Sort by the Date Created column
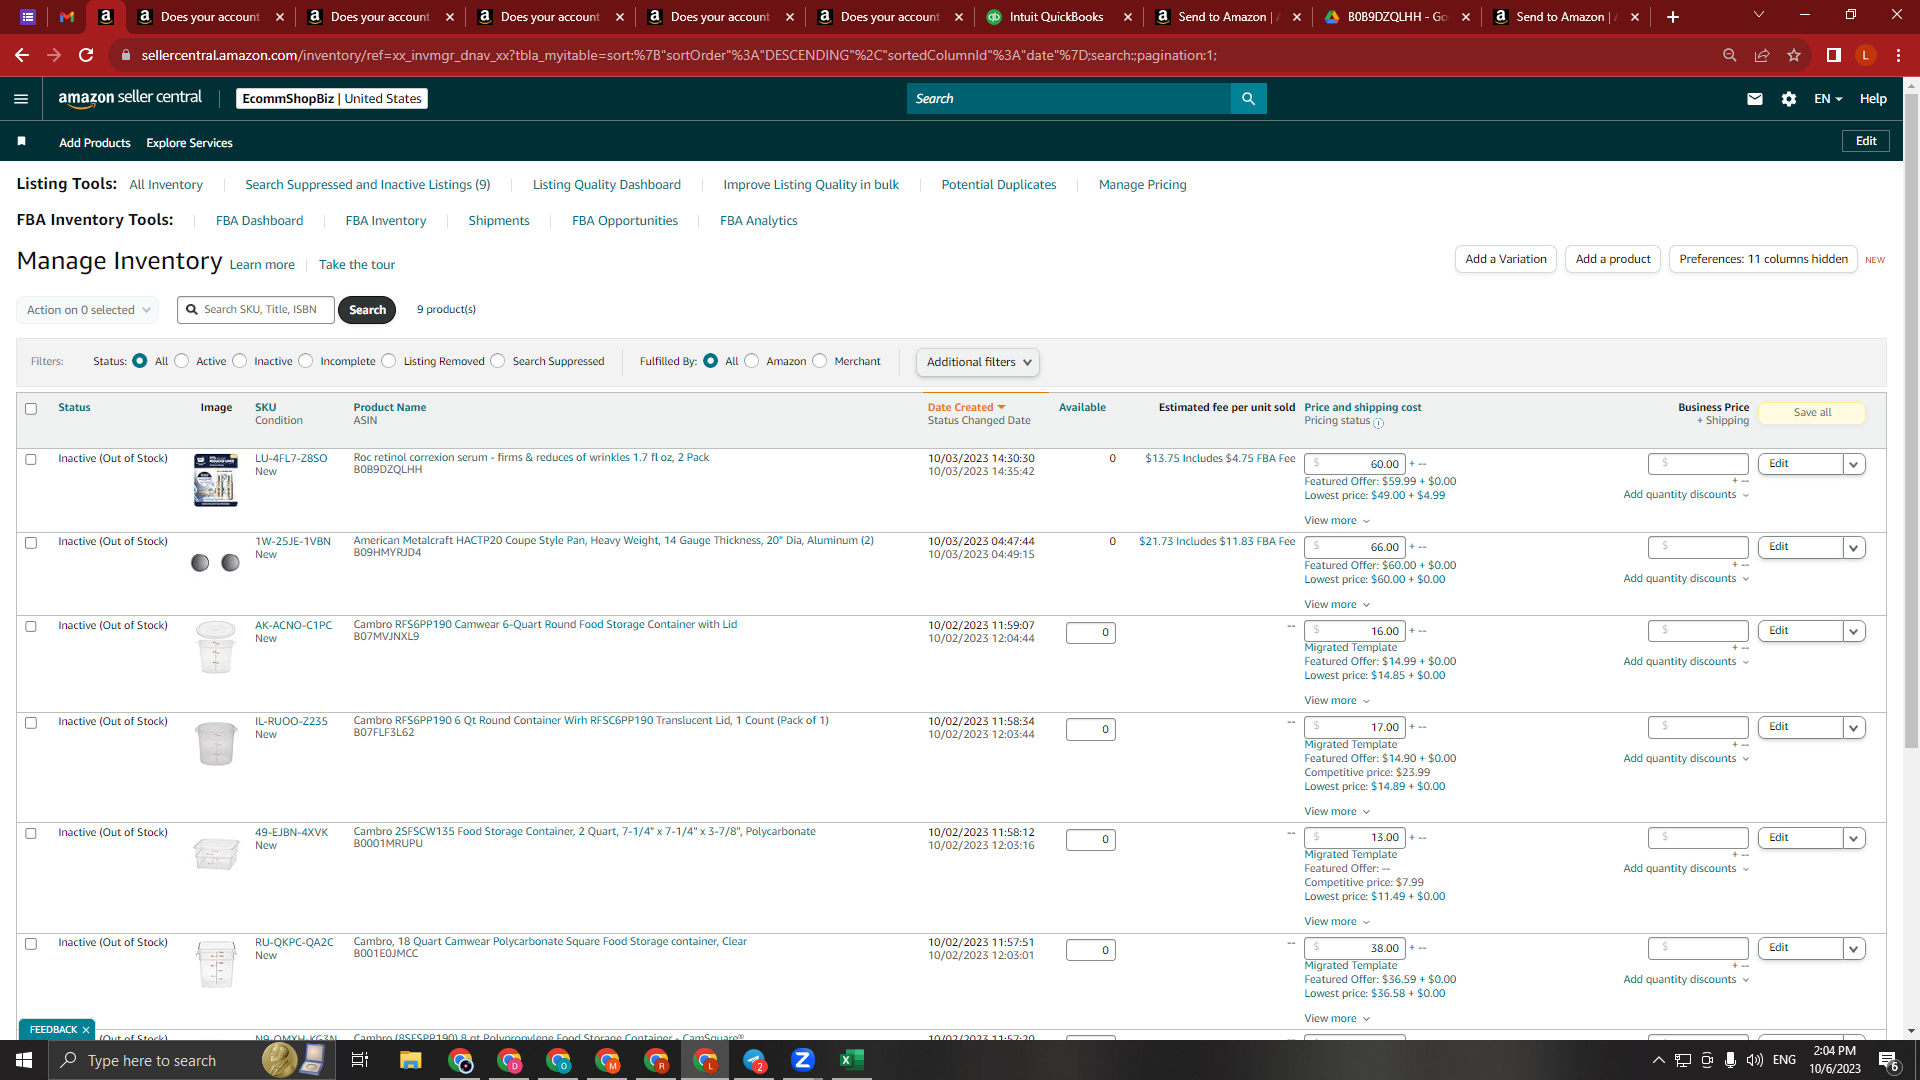1920x1080 pixels. click(x=966, y=407)
